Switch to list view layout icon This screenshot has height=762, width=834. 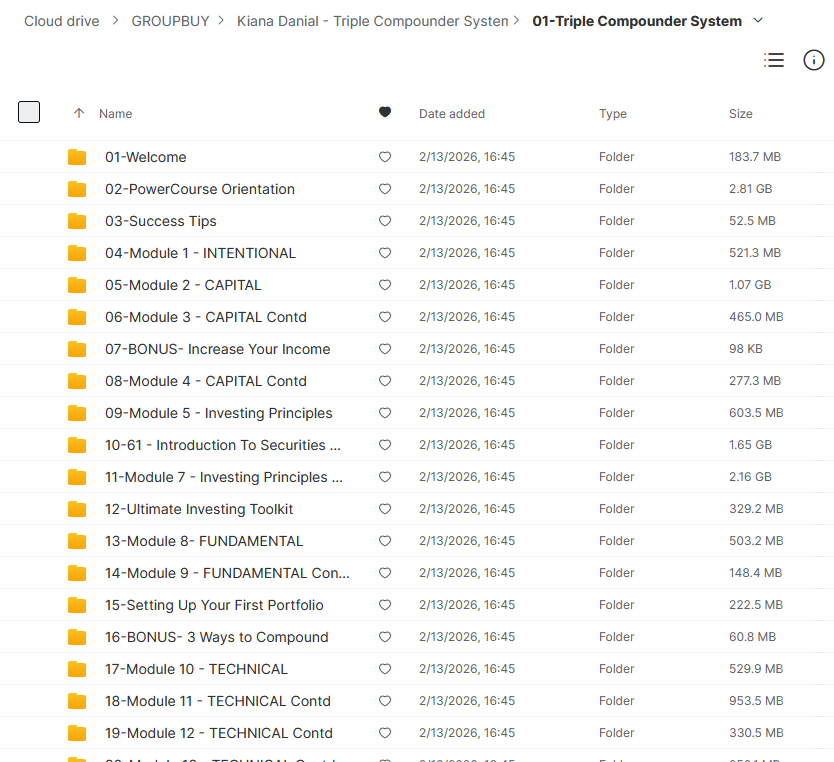(773, 61)
